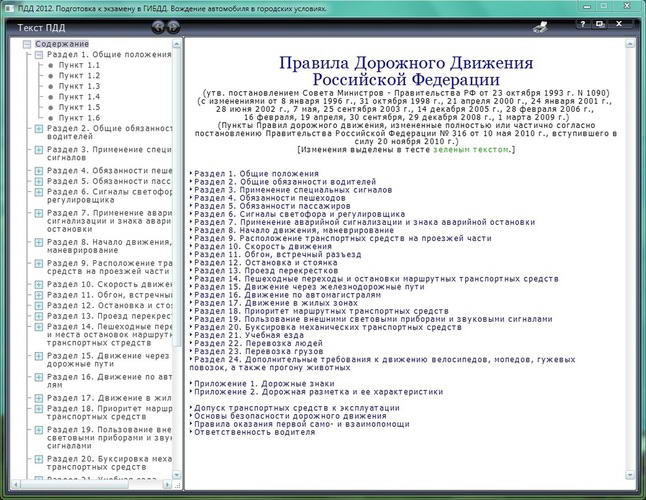Expand Раздел 14 tree node
The height and width of the screenshot is (500, 646).
coord(39,327)
